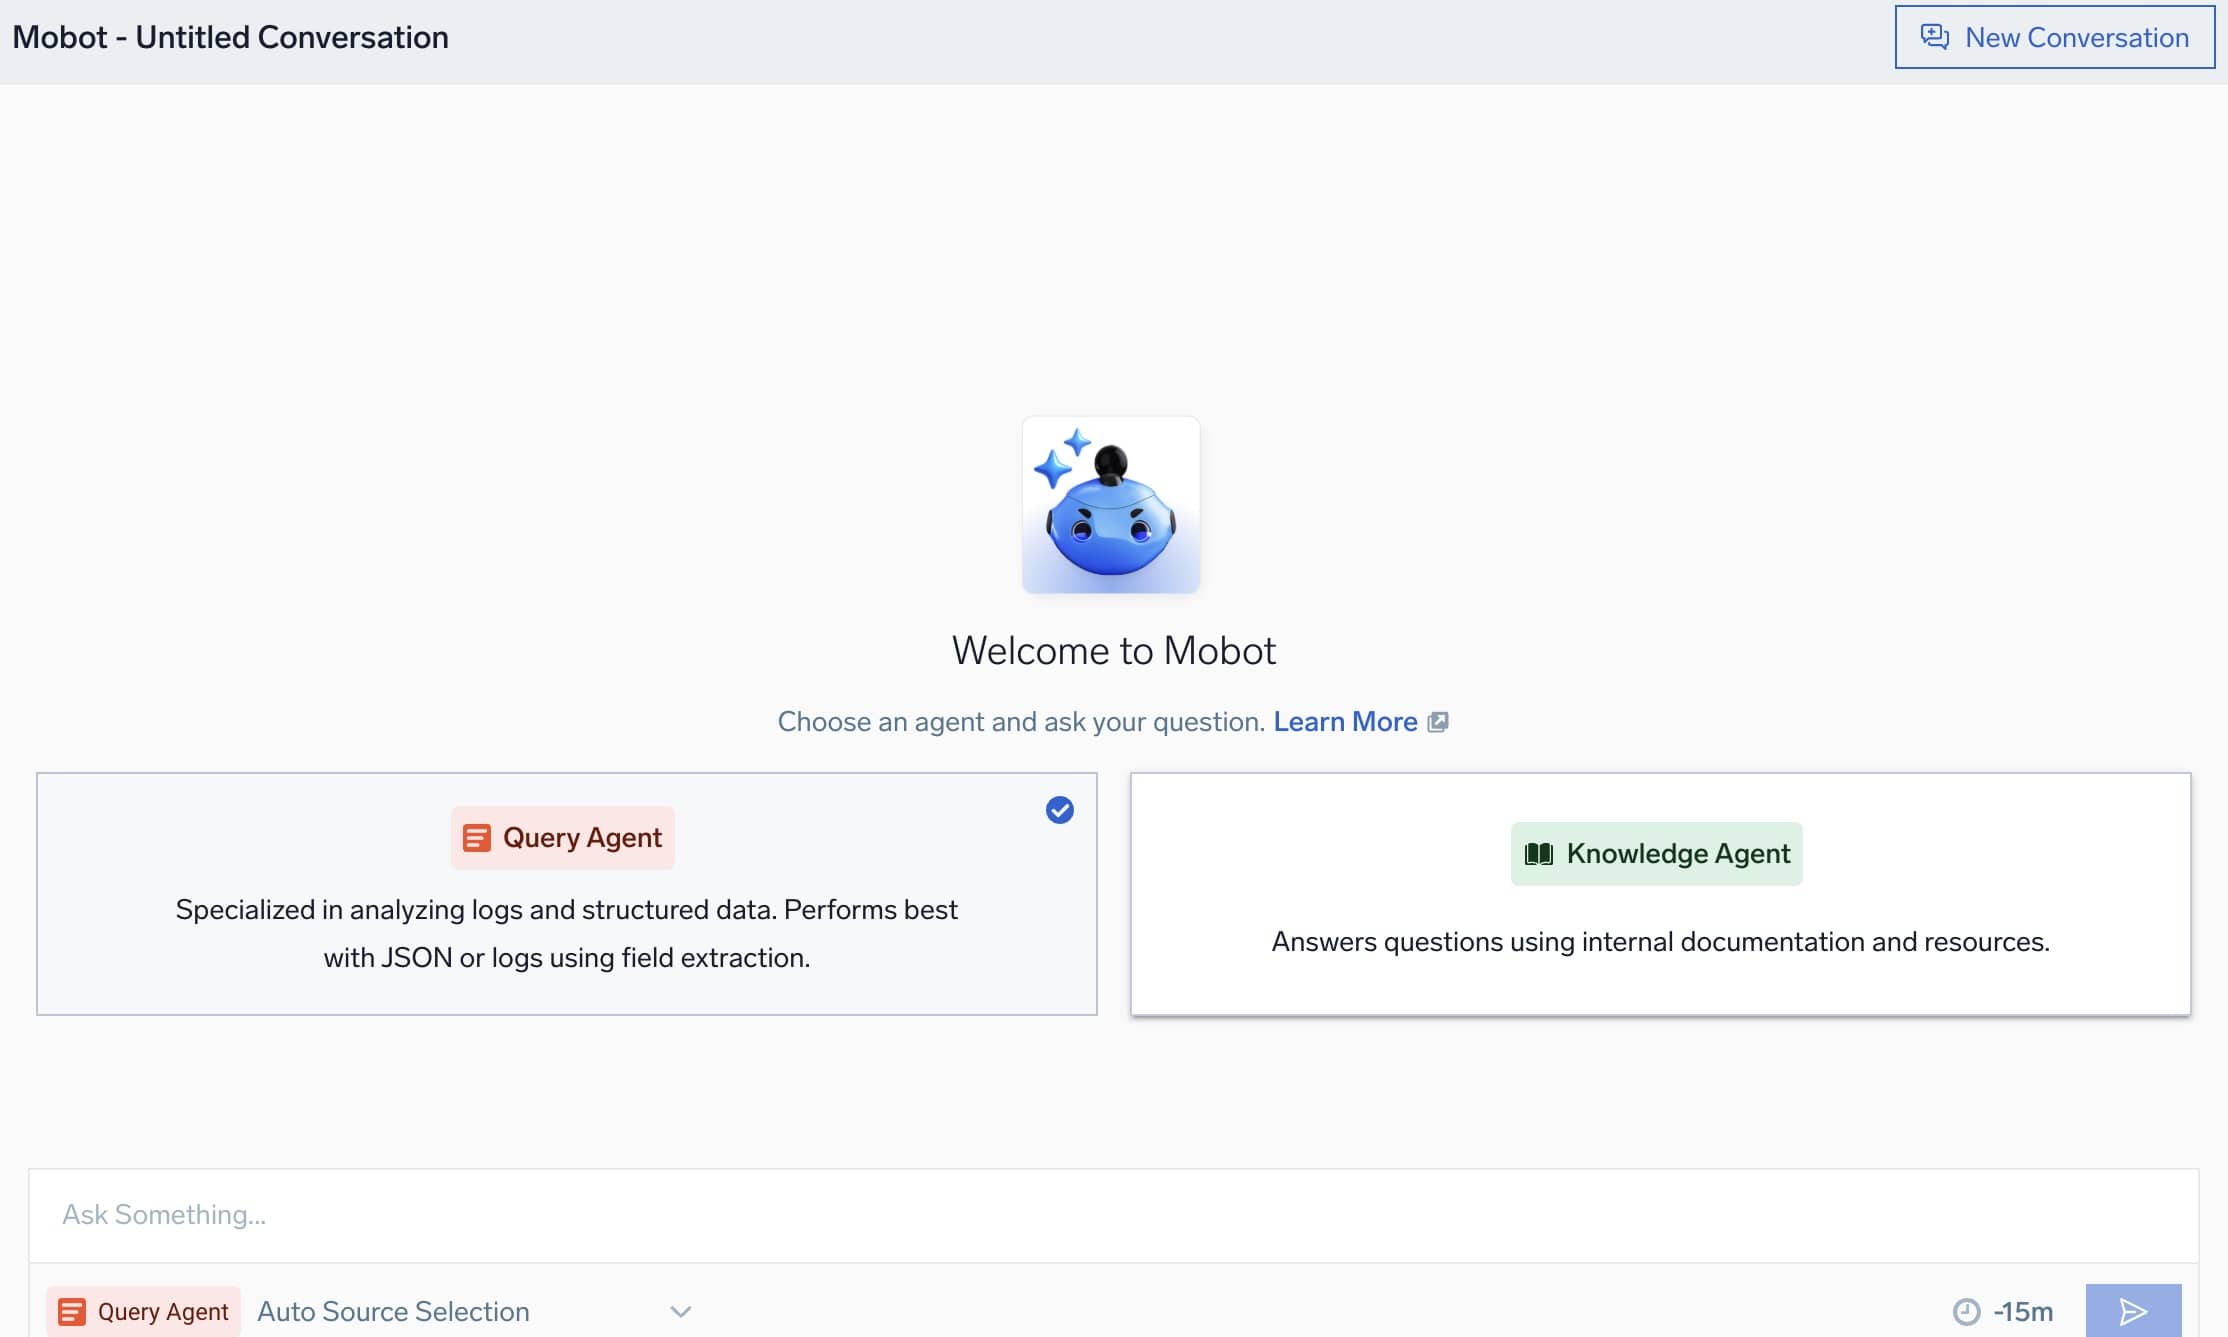Click the New Conversation speech bubble icon
Screen dimensions: 2228x1337
1936,36
